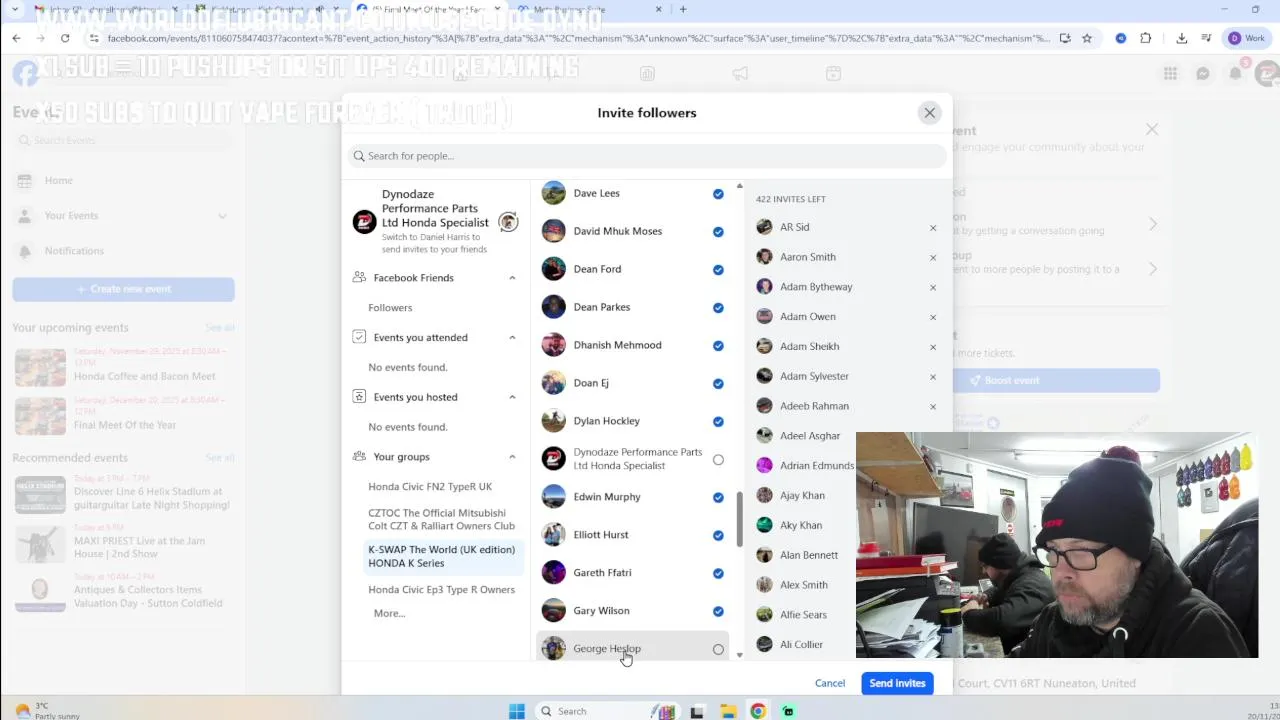Image resolution: width=1280 pixels, height=720 pixels.
Task: Open File Explorer from taskbar
Action: click(x=728, y=711)
